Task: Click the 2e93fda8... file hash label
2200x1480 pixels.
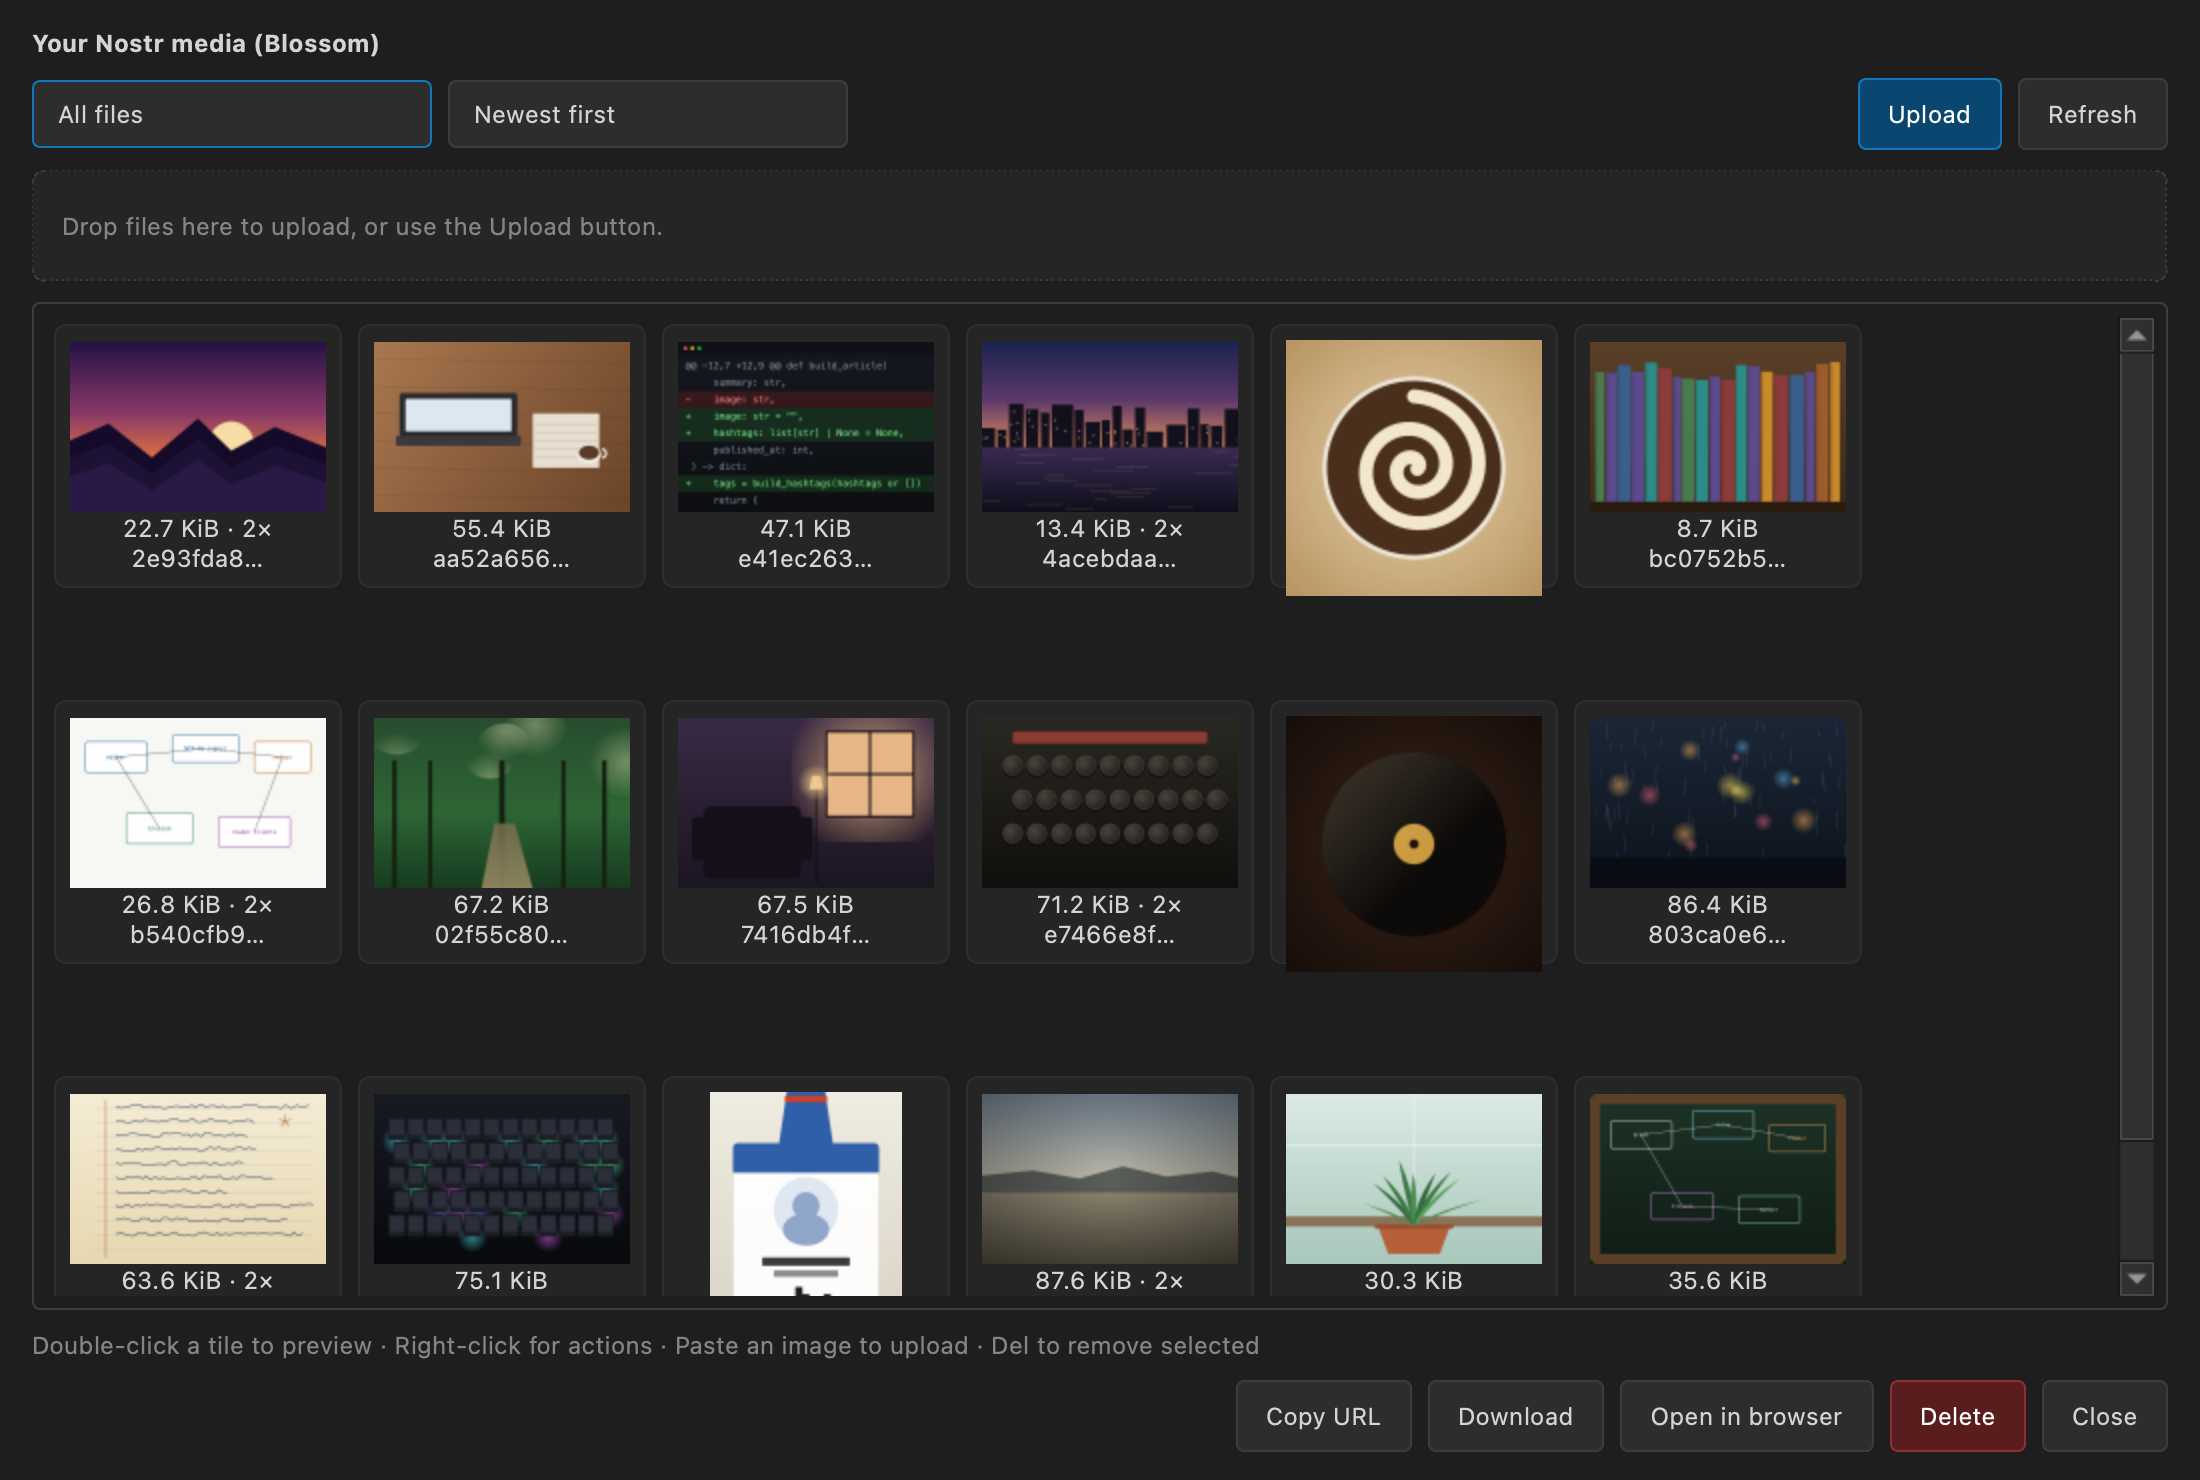Action: 198,559
